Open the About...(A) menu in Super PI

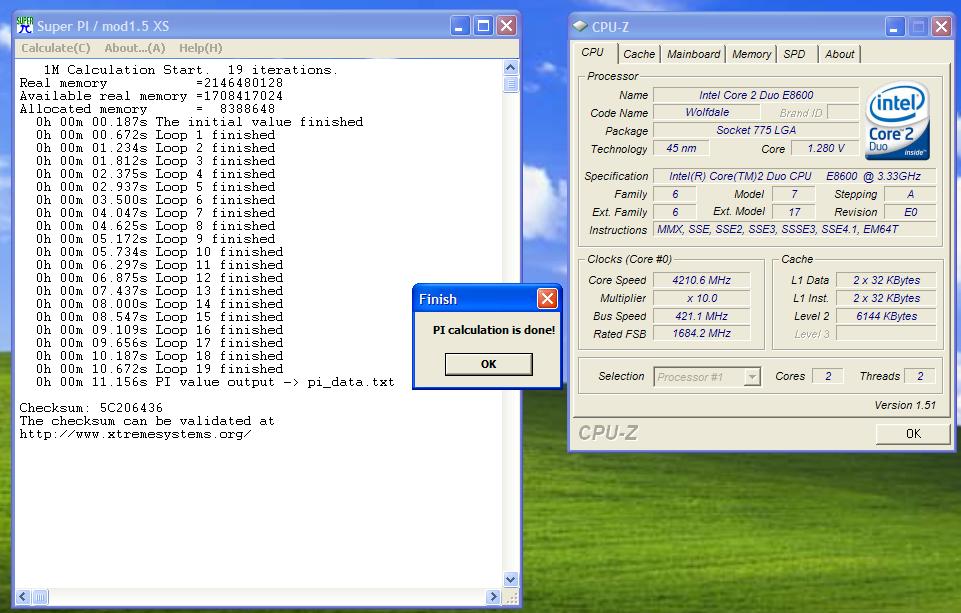click(135, 48)
